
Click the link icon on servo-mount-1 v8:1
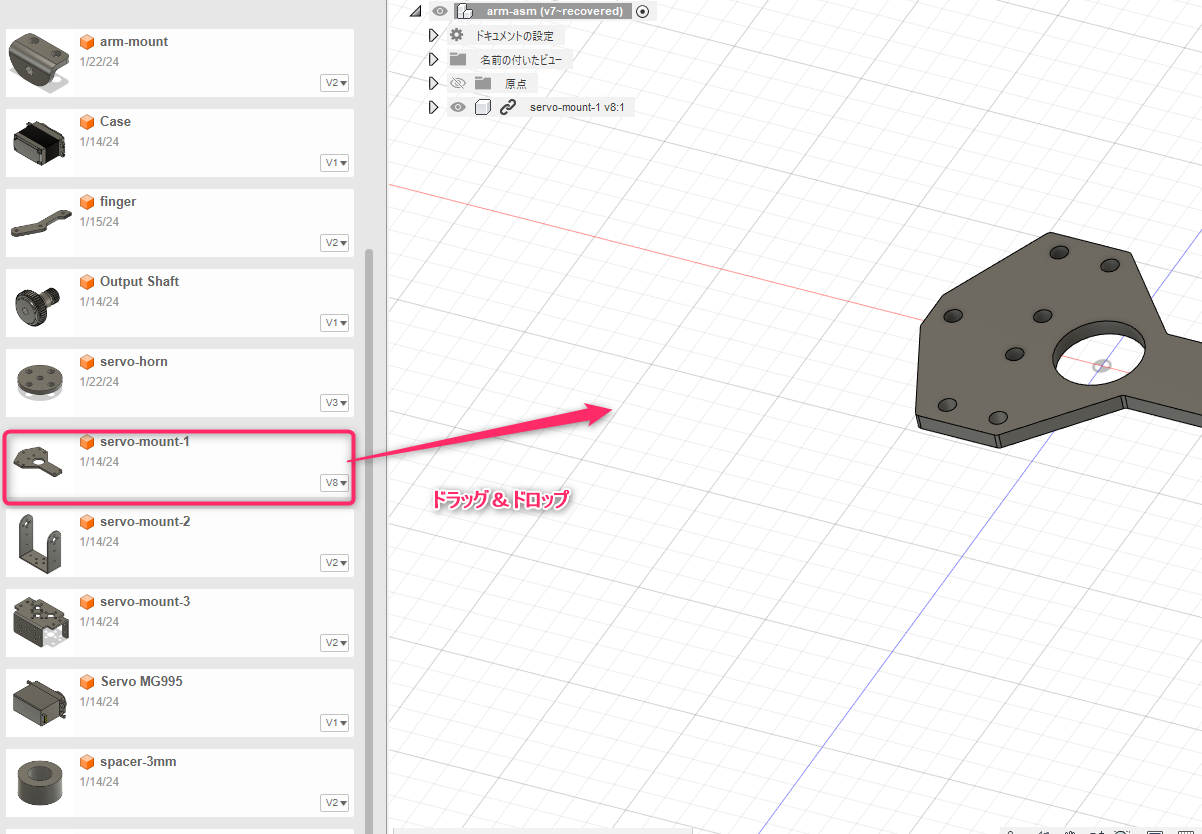click(x=508, y=107)
